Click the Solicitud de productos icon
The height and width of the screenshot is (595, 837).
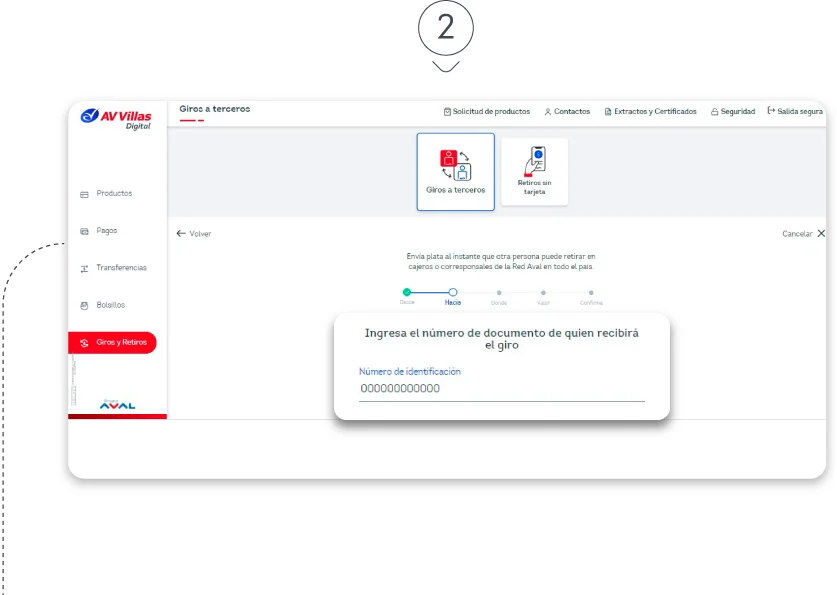pyautogui.click(x=449, y=111)
